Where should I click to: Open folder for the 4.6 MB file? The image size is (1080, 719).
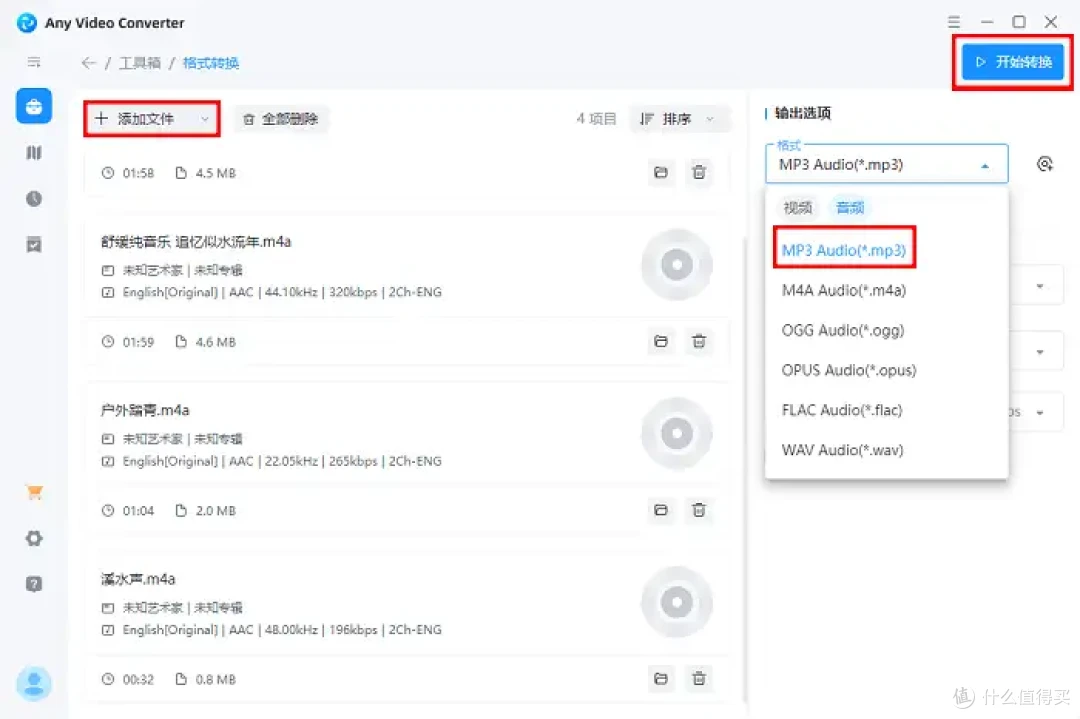[661, 341]
